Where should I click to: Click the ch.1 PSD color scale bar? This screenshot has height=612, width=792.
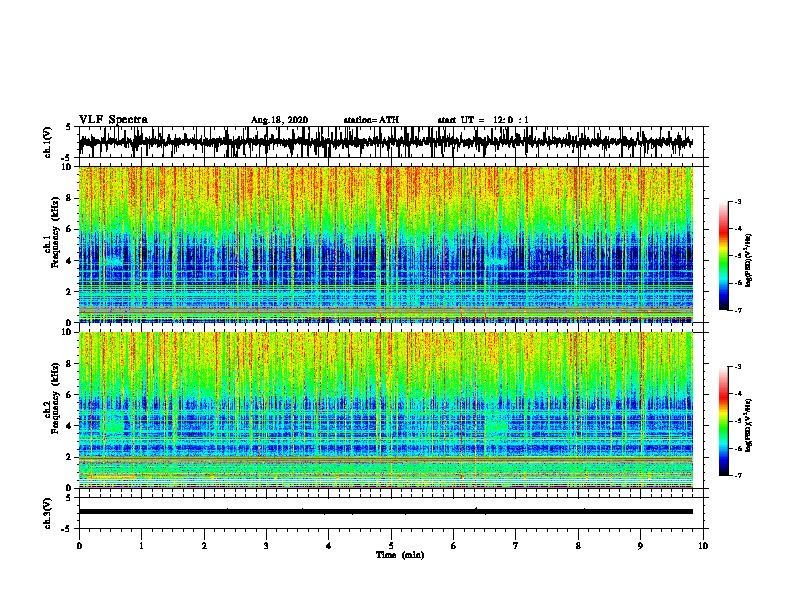(x=723, y=256)
